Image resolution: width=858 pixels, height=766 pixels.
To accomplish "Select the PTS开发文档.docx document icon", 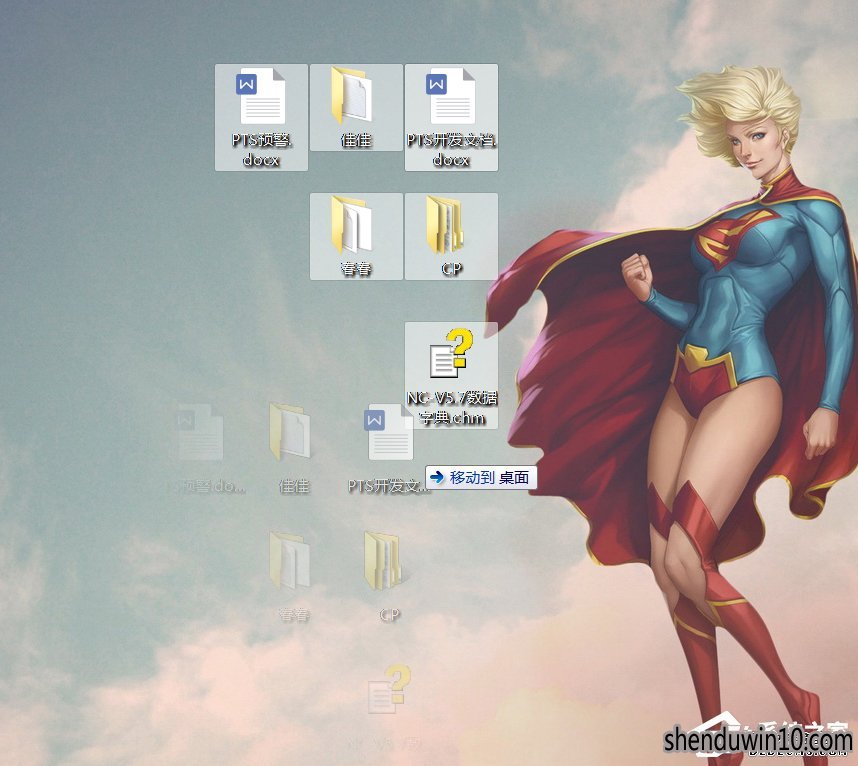I will pyautogui.click(x=450, y=96).
